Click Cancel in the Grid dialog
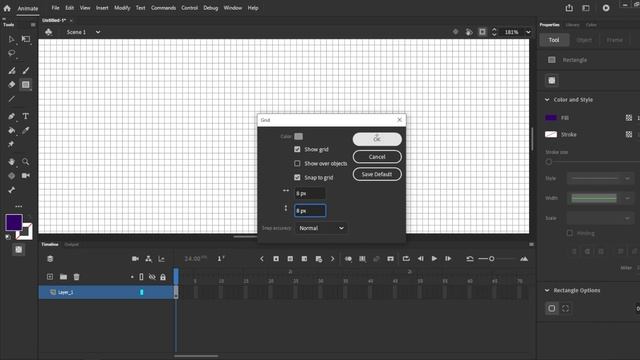The image size is (640, 360). 377,157
